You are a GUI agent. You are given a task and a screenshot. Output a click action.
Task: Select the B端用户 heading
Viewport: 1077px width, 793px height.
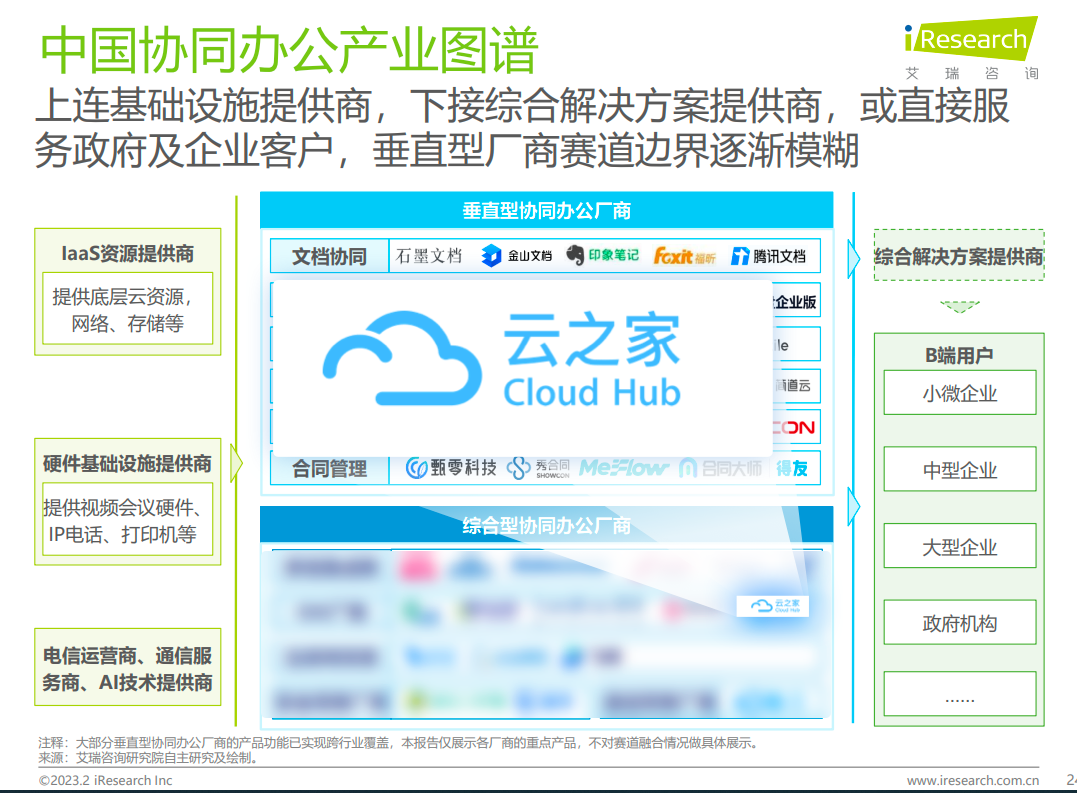point(960,354)
